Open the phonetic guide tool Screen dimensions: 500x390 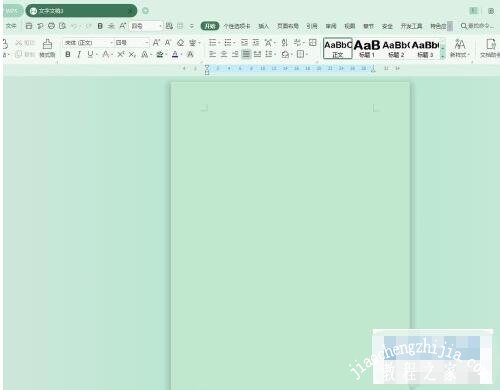pyautogui.click(x=193, y=43)
